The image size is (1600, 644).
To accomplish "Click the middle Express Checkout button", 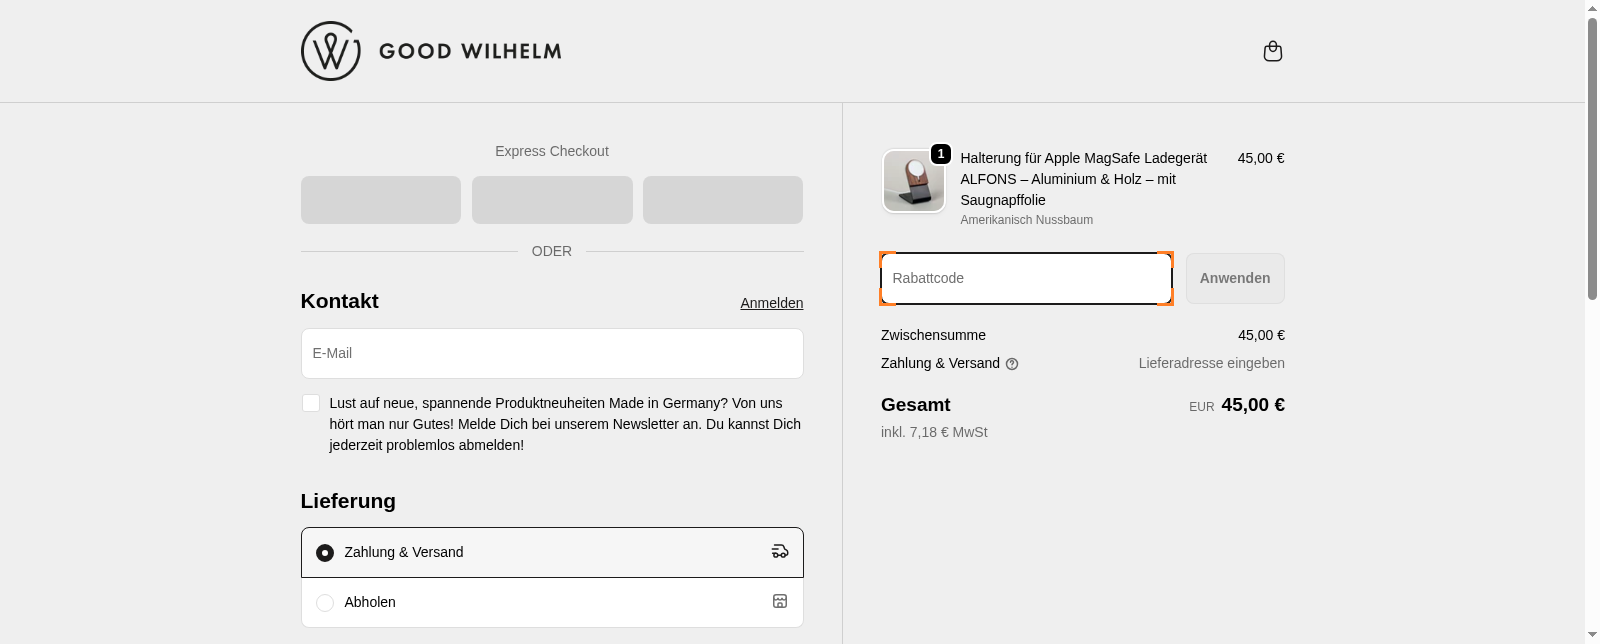I will pos(552,200).
